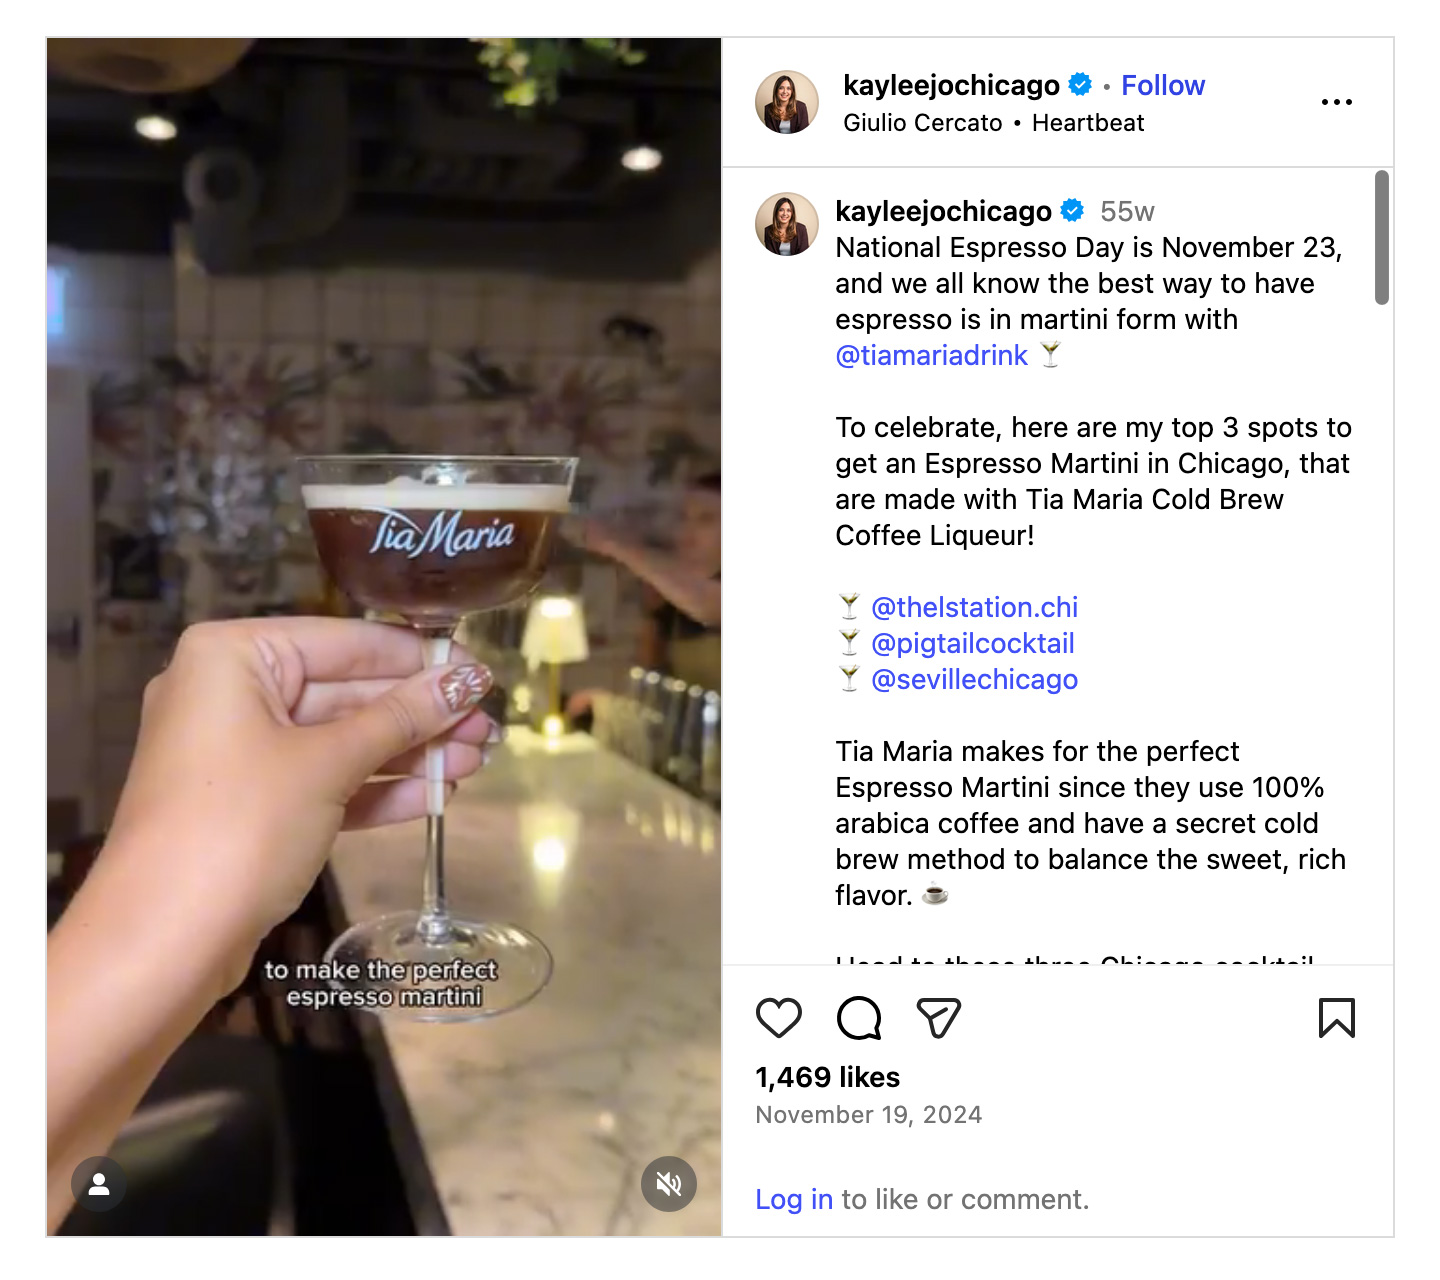Click the header profile picture avatar
The width and height of the screenshot is (1440, 1280).
point(786,102)
